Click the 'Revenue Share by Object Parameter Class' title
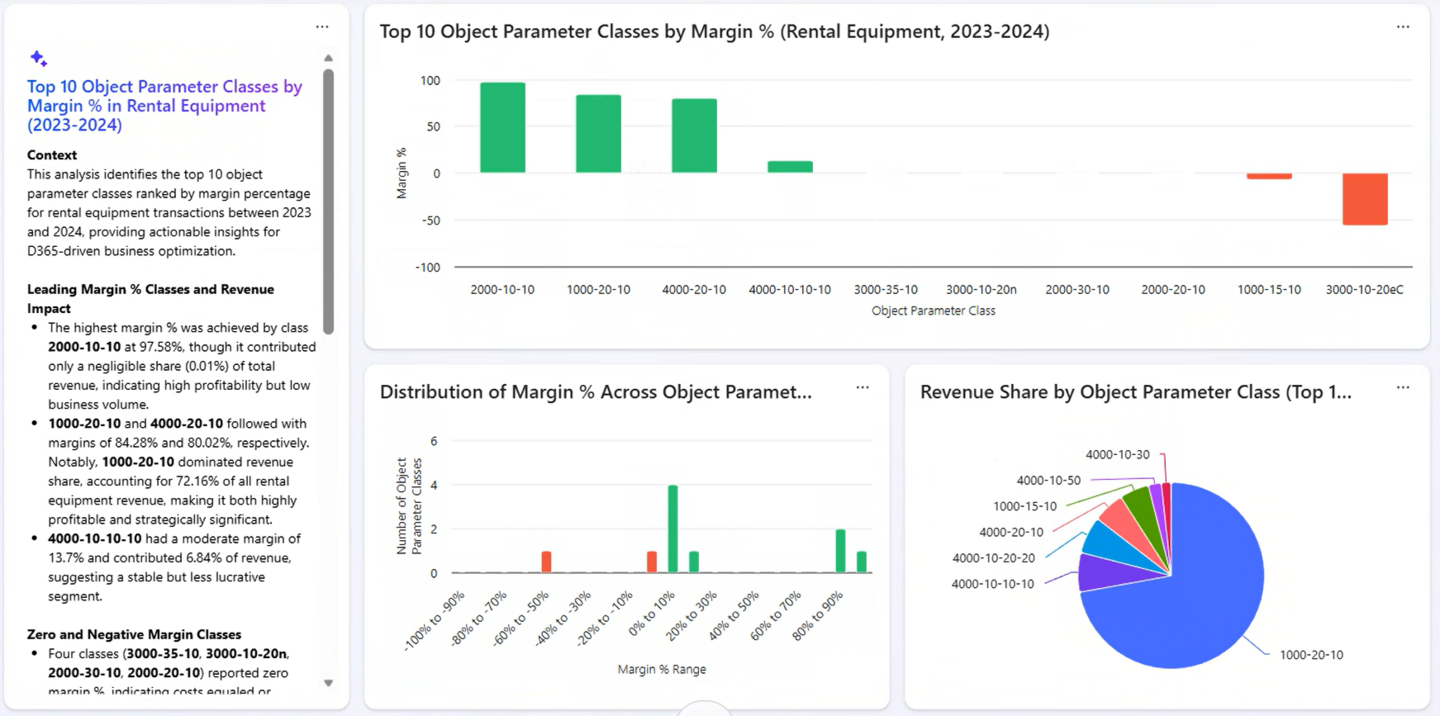1440x716 pixels. [x=1135, y=392]
